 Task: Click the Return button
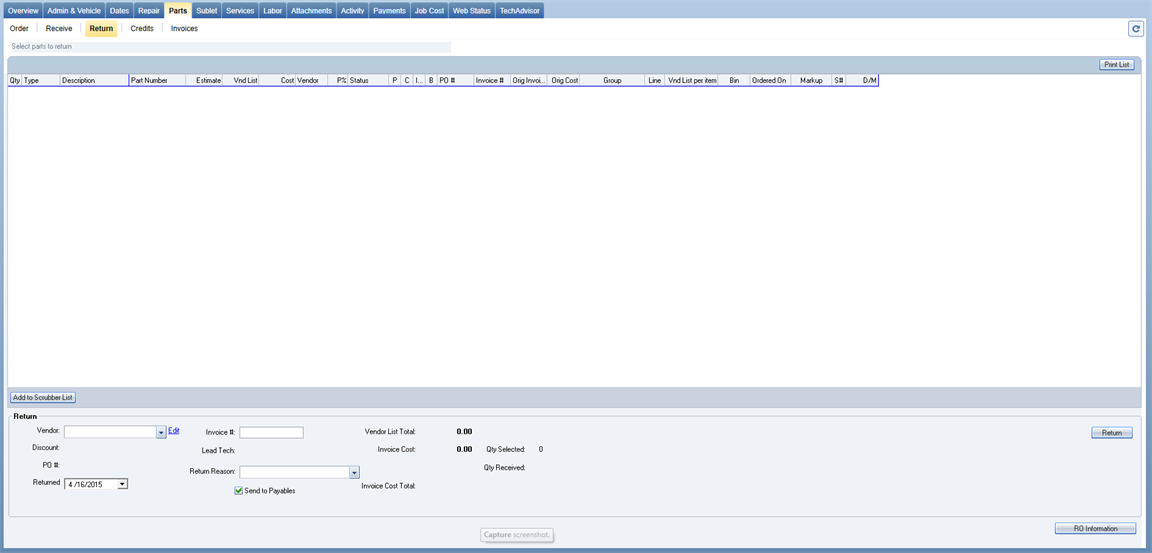(x=1111, y=433)
